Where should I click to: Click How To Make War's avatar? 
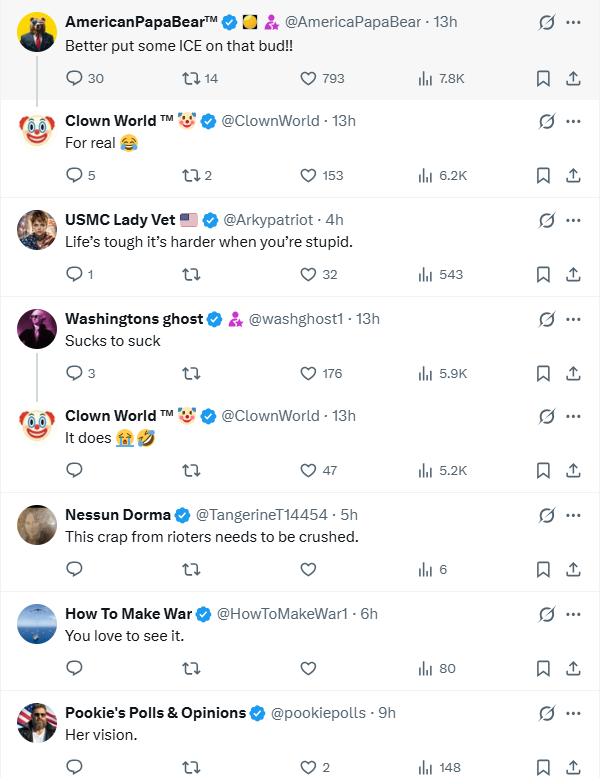point(37,623)
